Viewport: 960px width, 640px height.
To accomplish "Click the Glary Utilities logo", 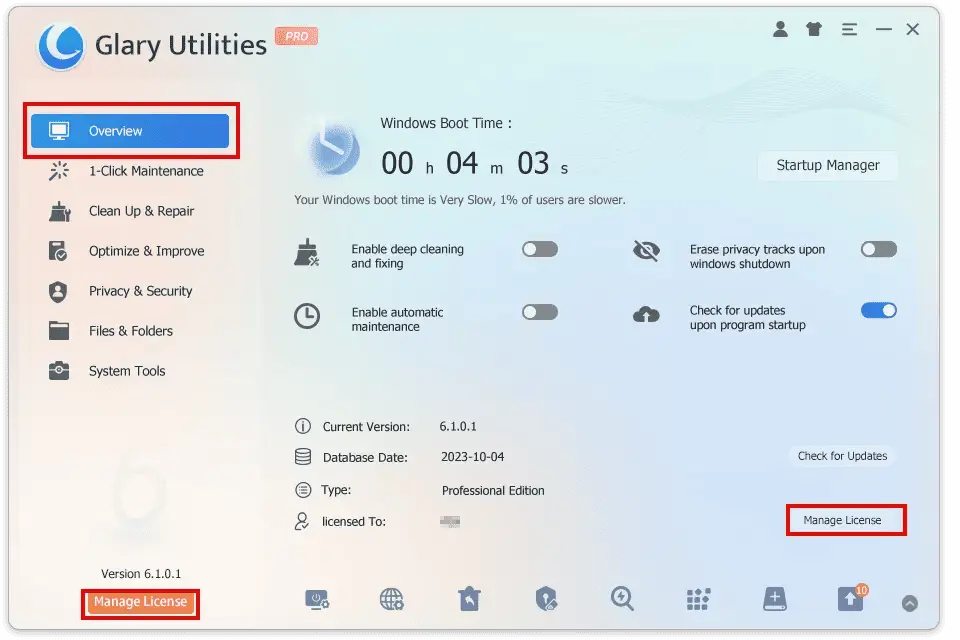I will 60,47.
